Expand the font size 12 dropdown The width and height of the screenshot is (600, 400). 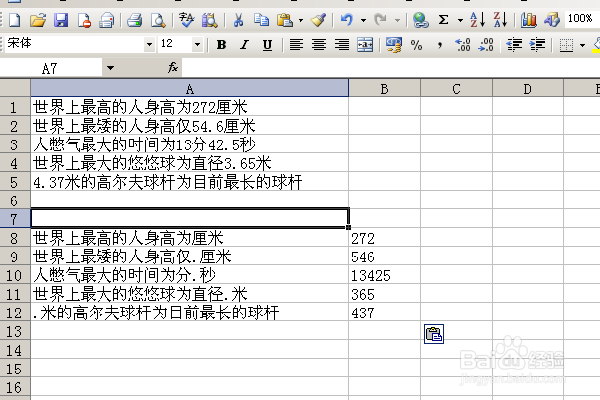pos(197,45)
